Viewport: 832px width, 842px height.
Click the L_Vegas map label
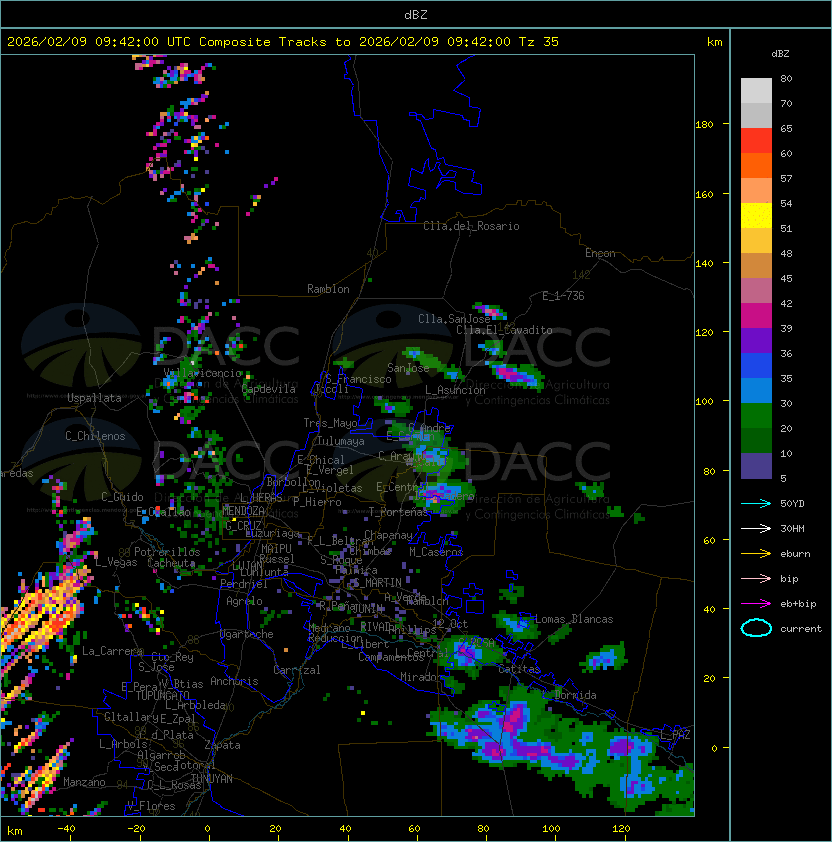pyautogui.click(x=117, y=562)
